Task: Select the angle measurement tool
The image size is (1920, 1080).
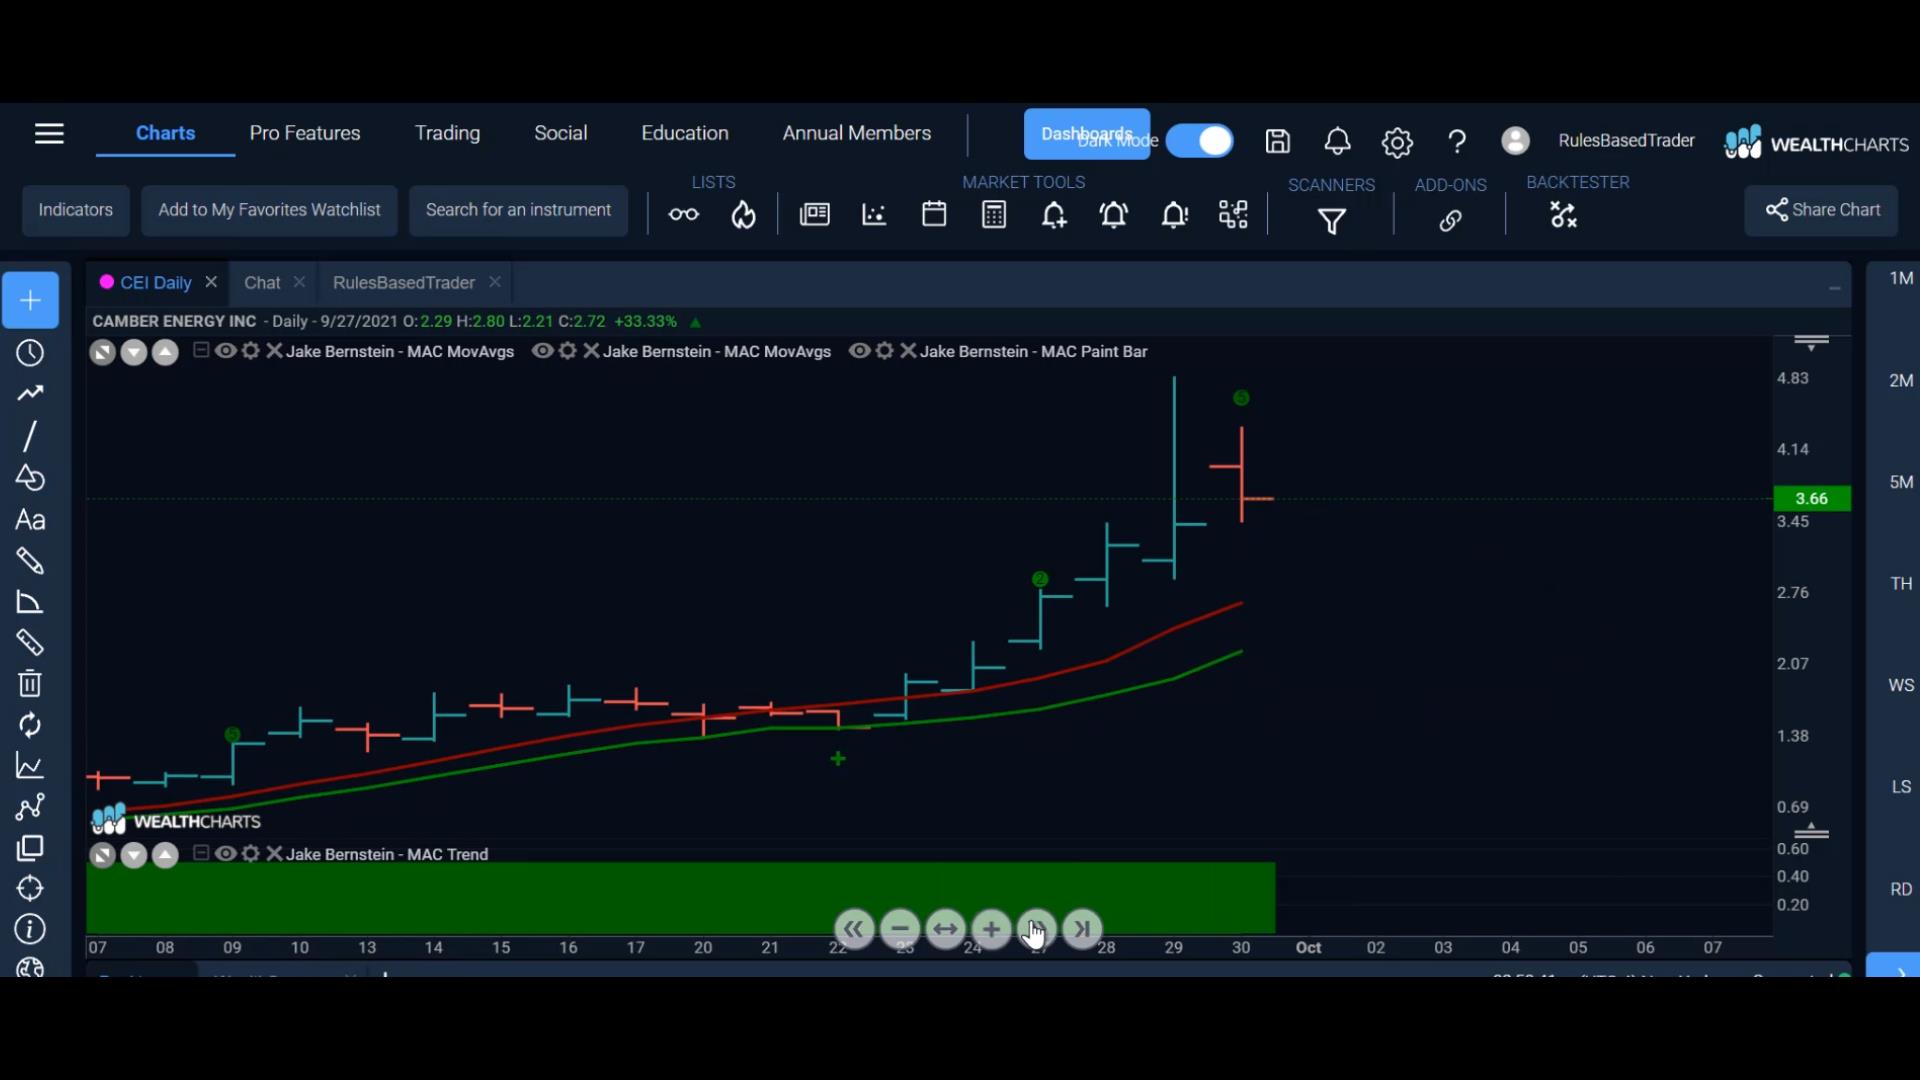Action: pyautogui.click(x=30, y=602)
